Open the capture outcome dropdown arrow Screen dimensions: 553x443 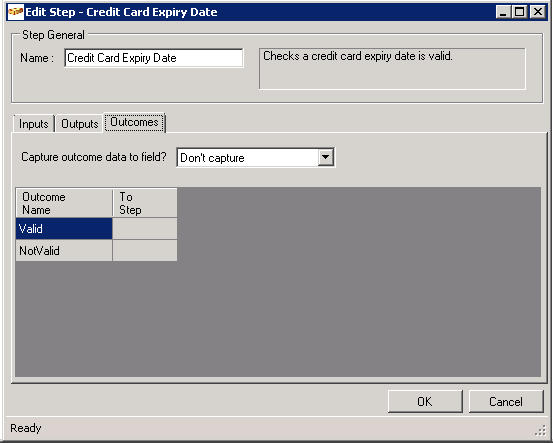tap(326, 157)
